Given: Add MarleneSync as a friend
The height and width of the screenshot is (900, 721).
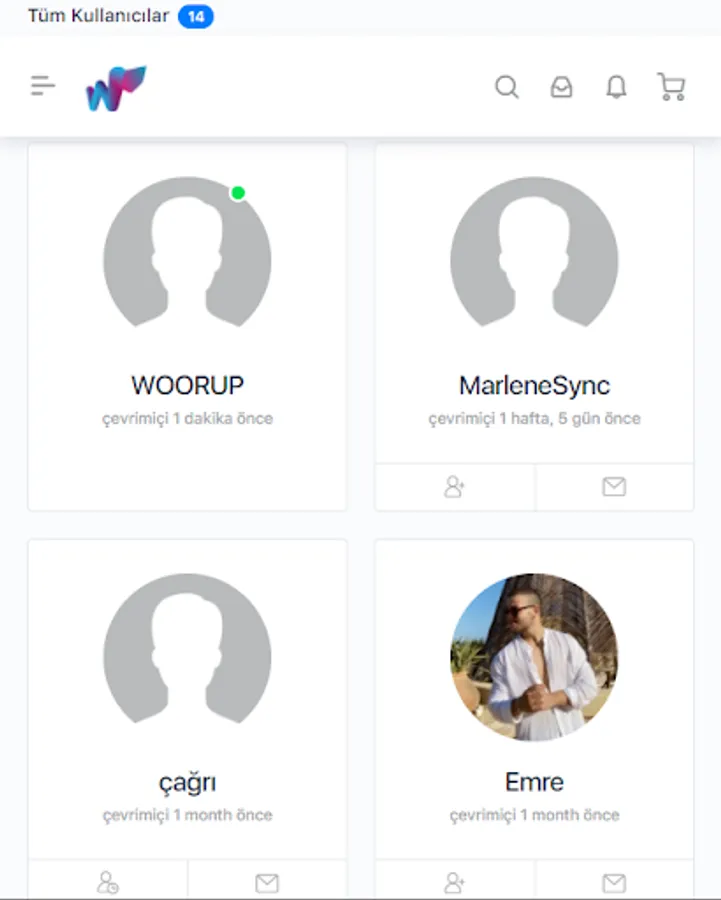Looking at the screenshot, I should (455, 487).
